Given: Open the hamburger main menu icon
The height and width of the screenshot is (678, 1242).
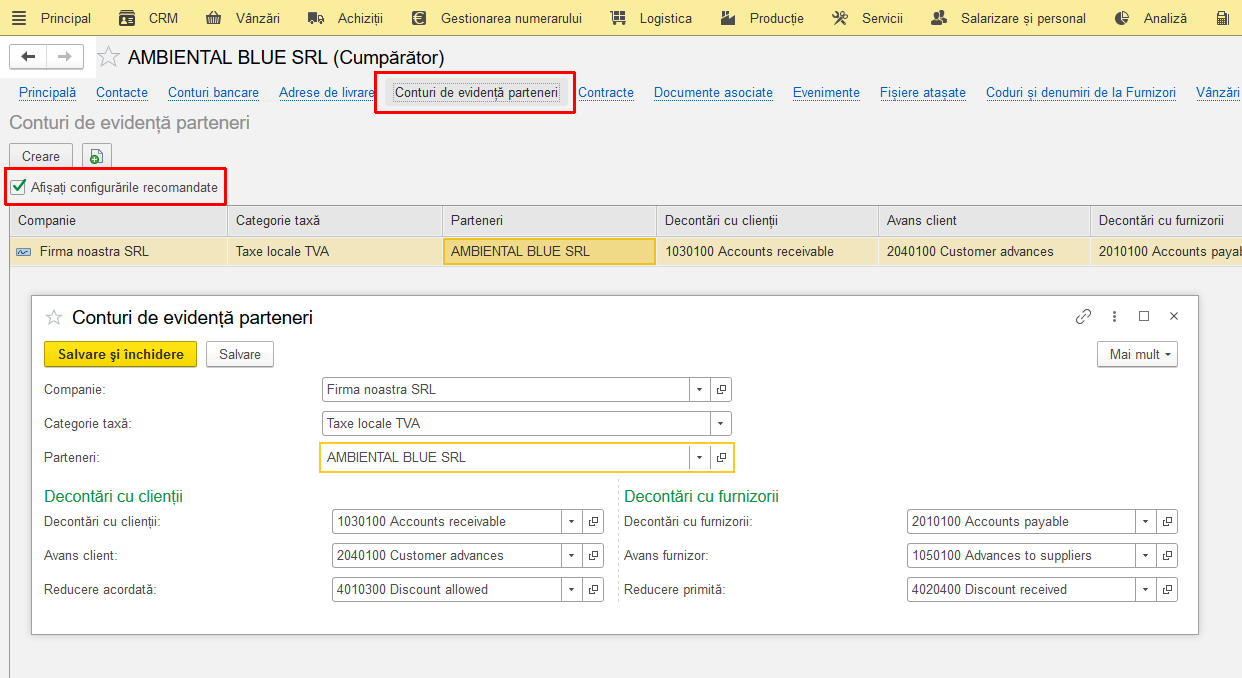Looking at the screenshot, I should pyautogui.click(x=18, y=18).
